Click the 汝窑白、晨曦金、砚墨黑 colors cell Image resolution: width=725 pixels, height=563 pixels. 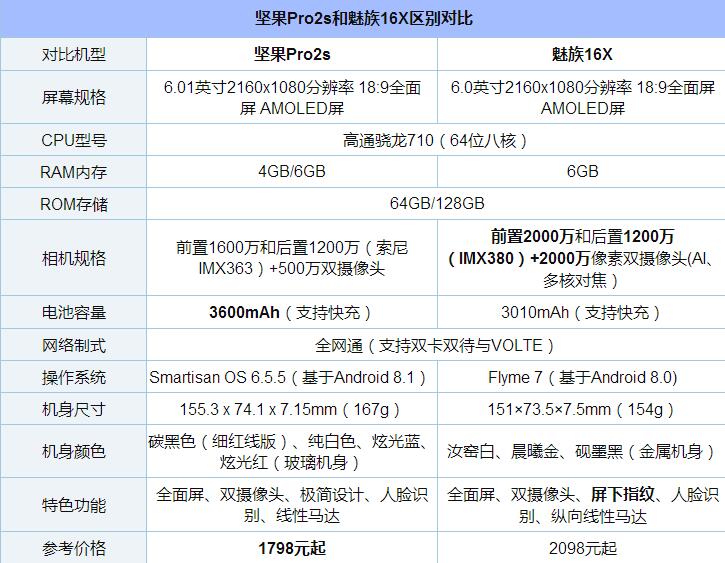582,451
